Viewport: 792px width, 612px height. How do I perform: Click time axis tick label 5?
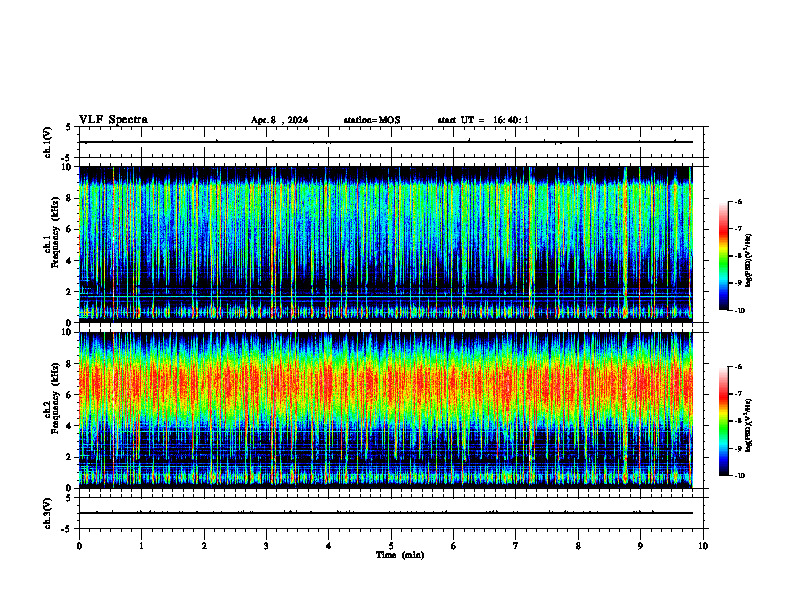click(x=391, y=546)
